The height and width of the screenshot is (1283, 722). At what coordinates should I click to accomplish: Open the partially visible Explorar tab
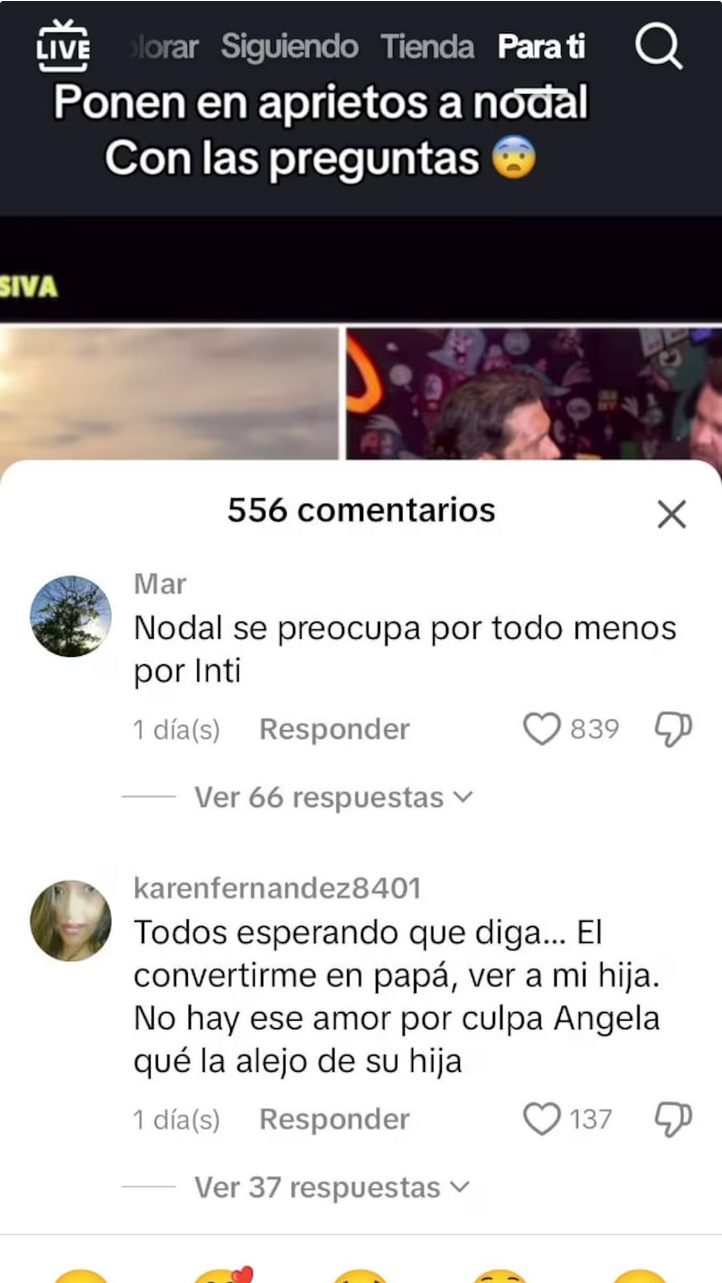click(165, 46)
